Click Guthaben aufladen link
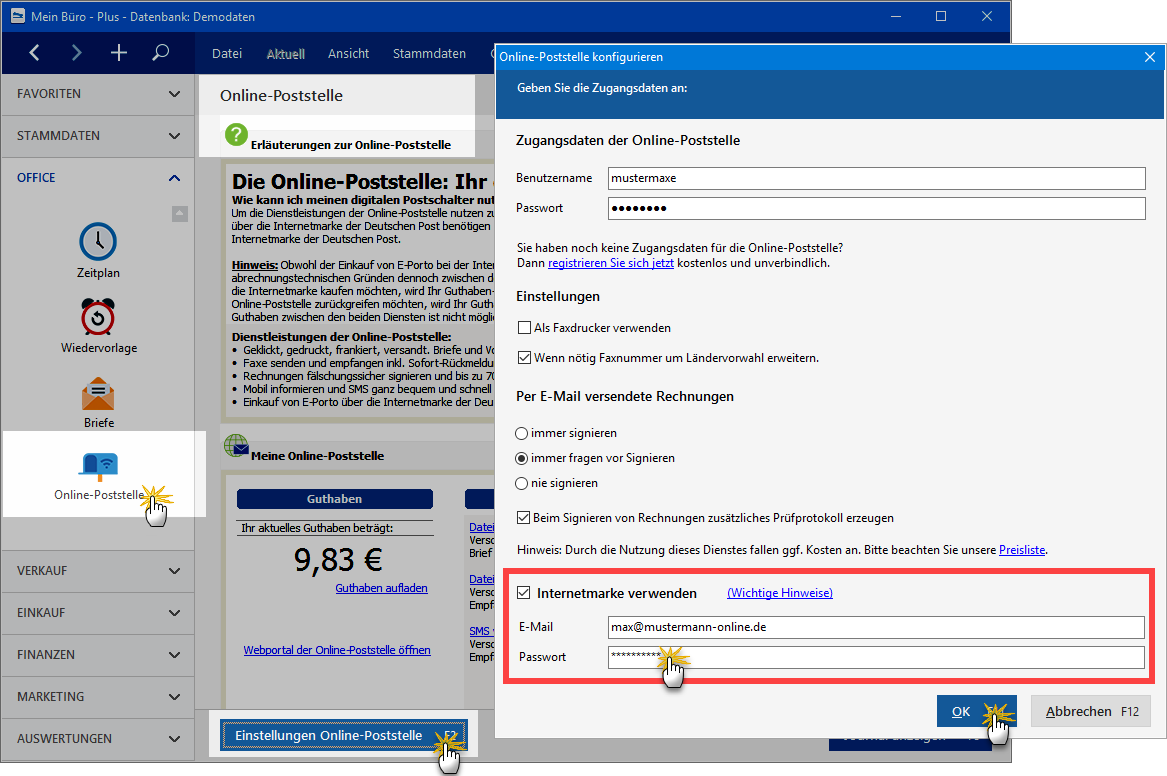 (381, 588)
